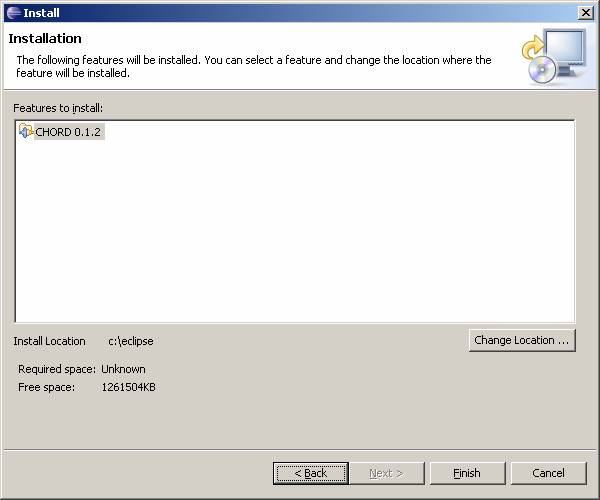
Task: Click the Required space label
Action: [57, 369]
